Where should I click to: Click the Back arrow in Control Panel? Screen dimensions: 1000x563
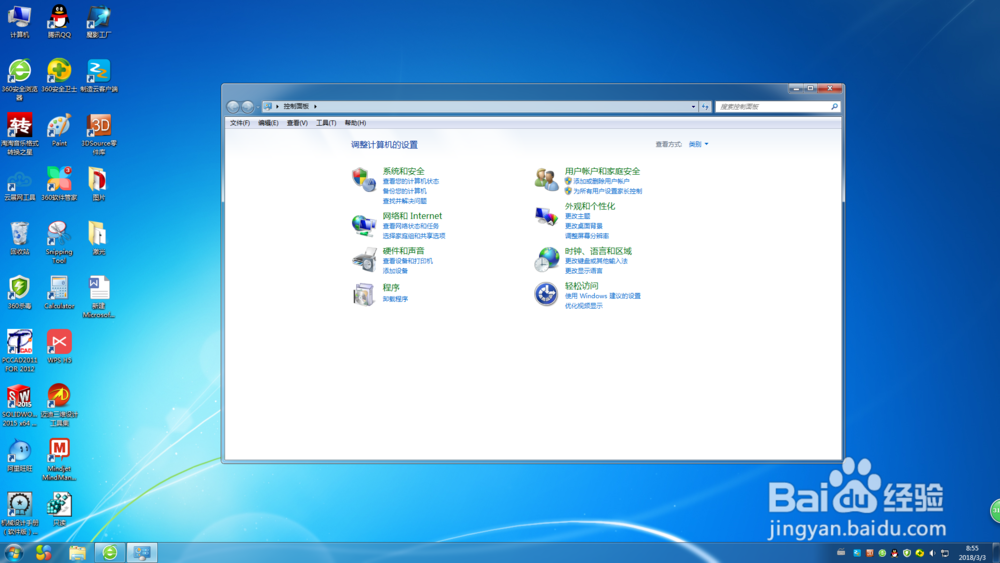pos(233,106)
